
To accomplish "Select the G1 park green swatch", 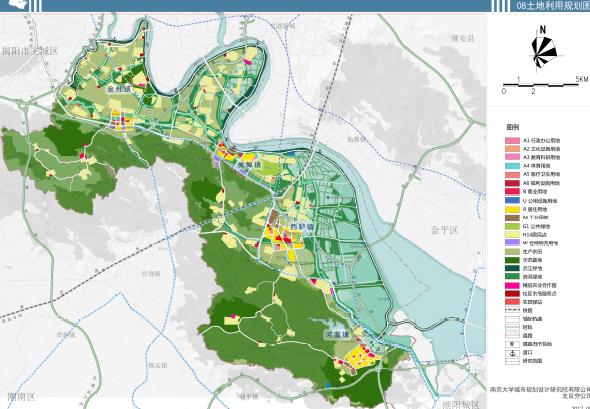I will click(x=512, y=226).
